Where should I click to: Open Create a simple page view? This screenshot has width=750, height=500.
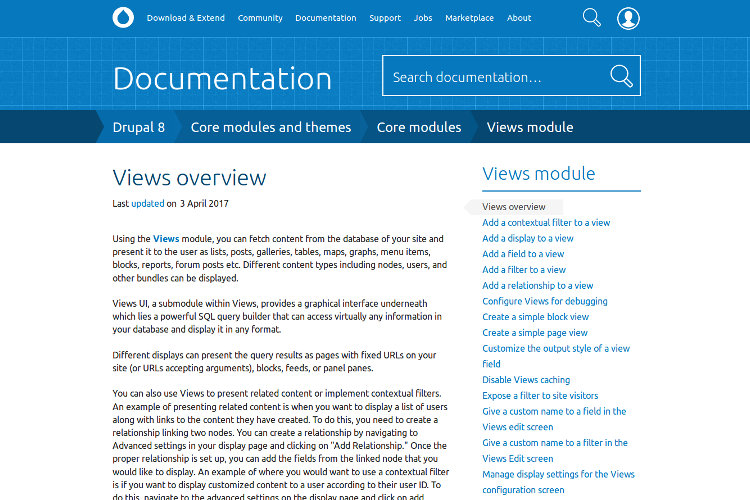pos(535,333)
